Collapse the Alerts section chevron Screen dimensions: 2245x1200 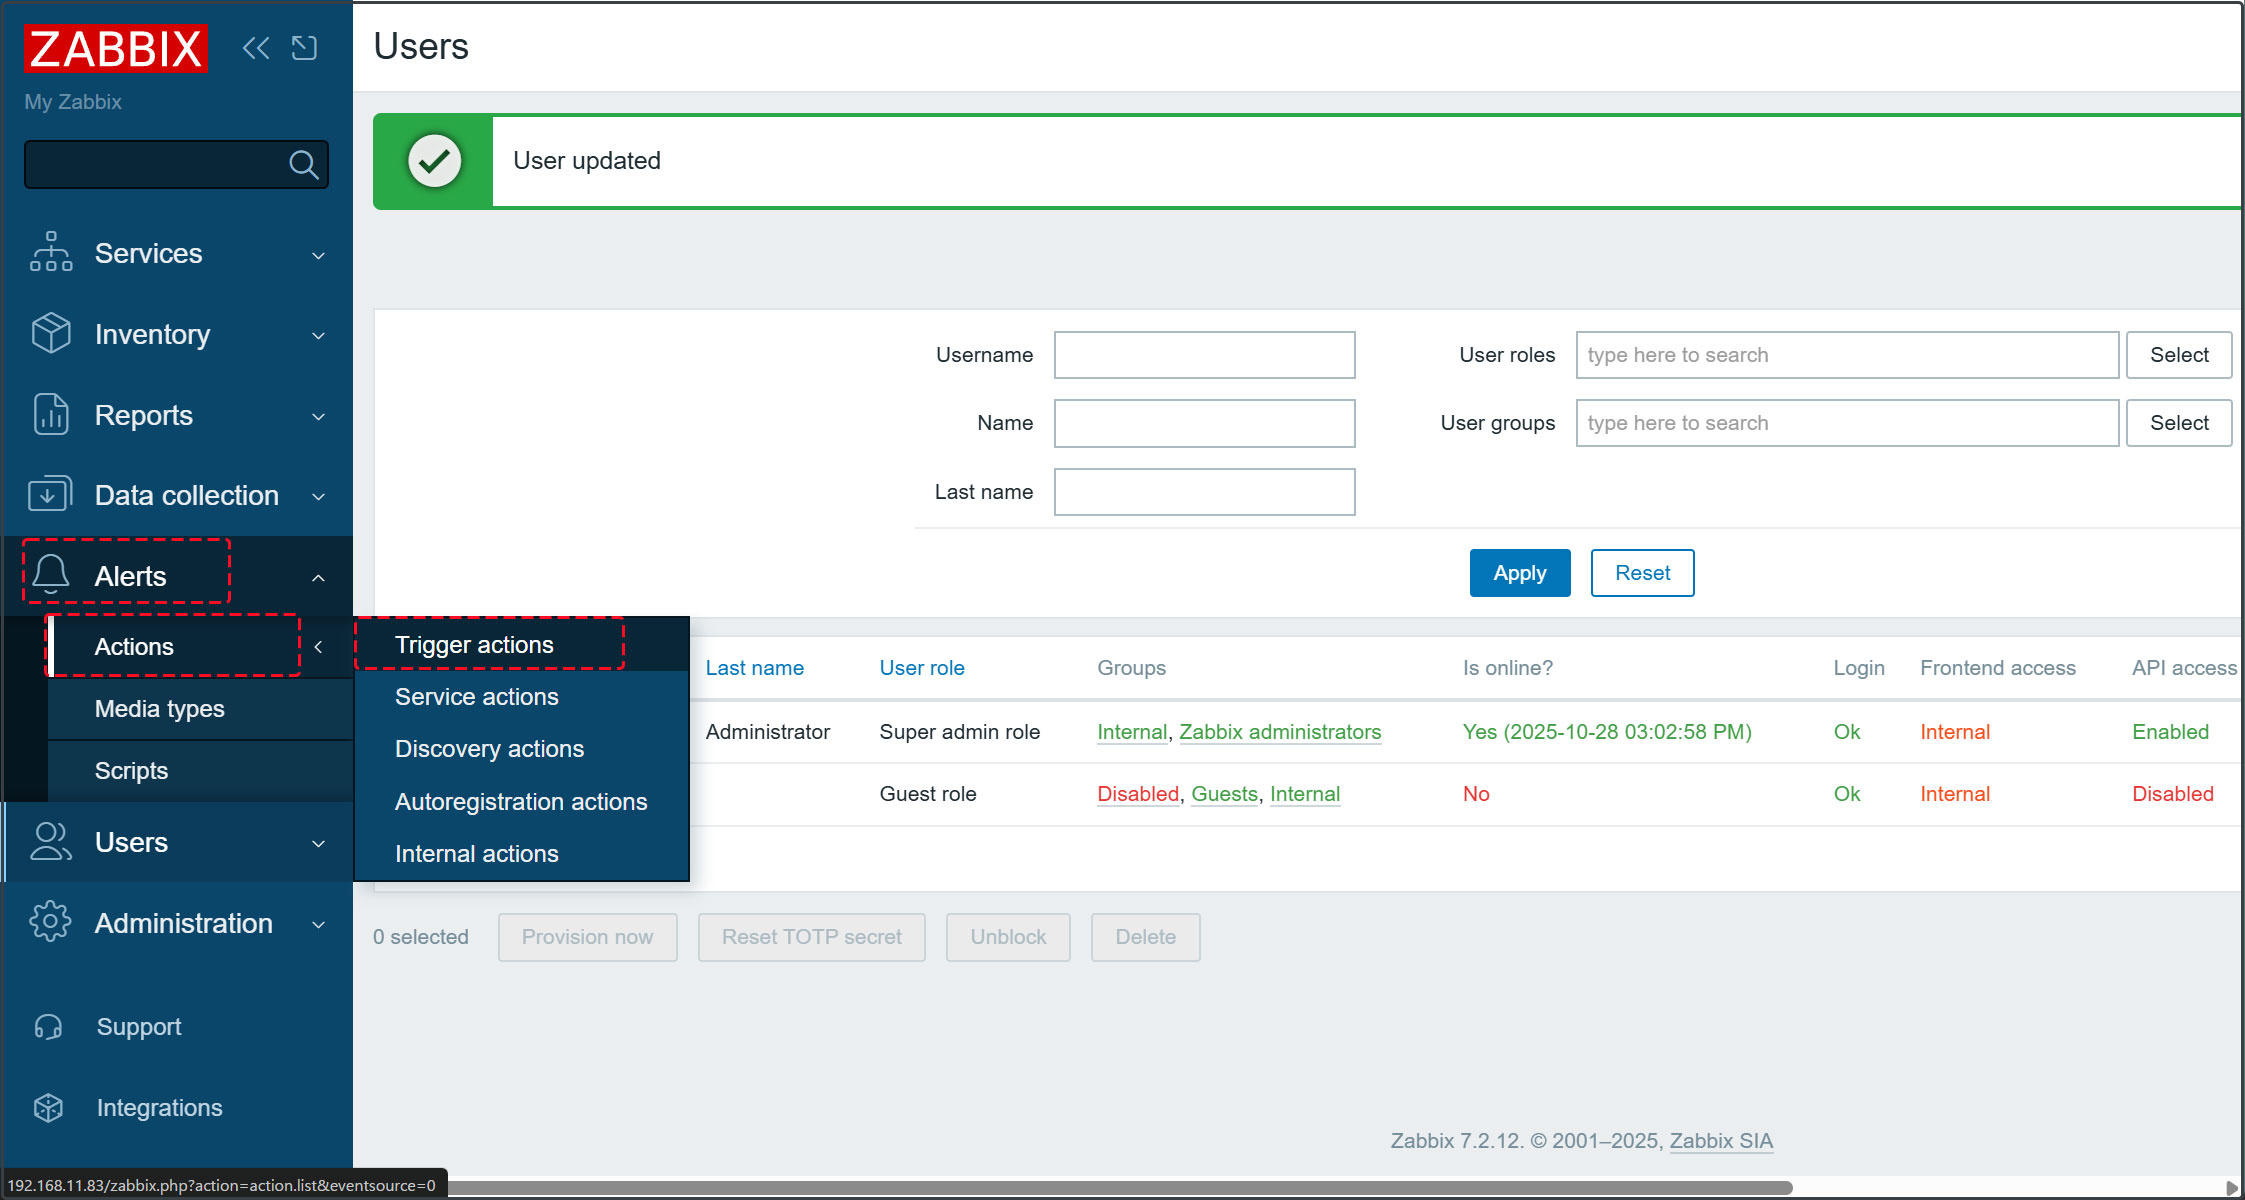tap(318, 577)
